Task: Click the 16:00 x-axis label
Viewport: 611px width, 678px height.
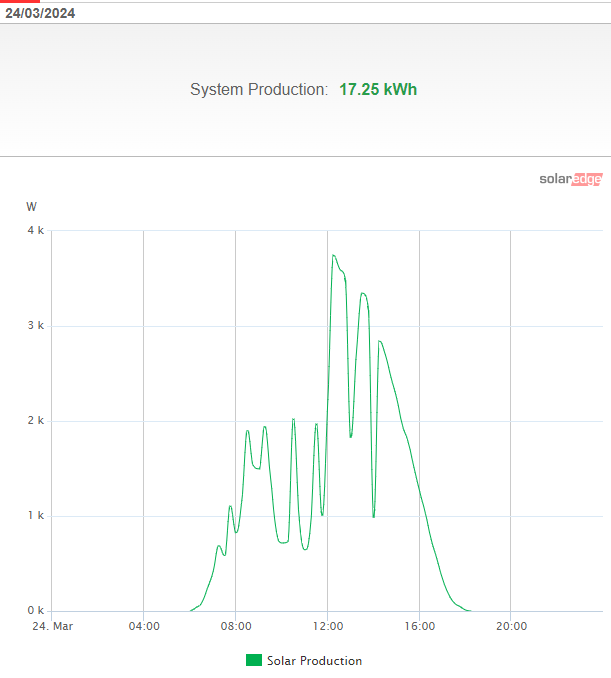Action: point(419,626)
